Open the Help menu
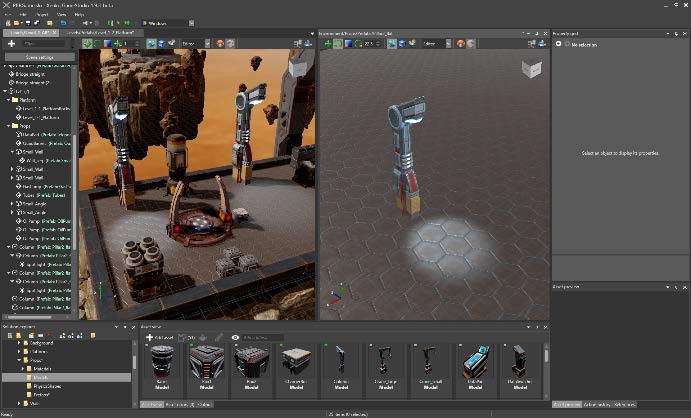The image size is (691, 418). [x=79, y=15]
